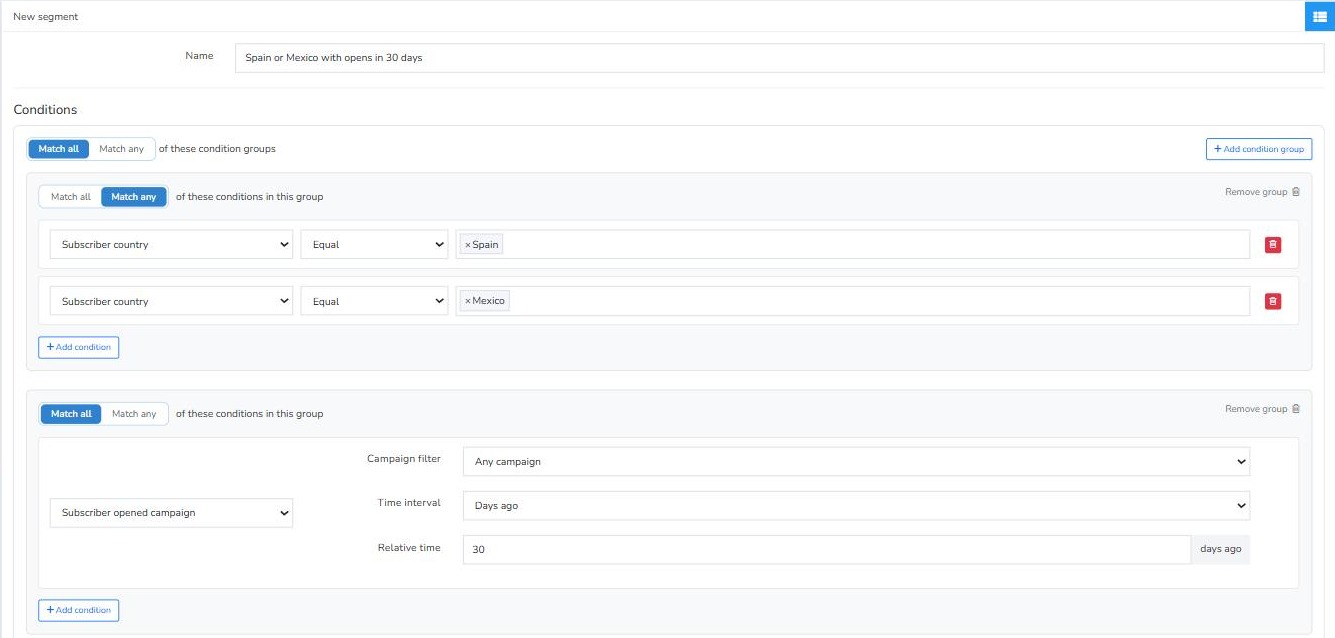The width and height of the screenshot is (1335, 638).
Task: Set condition groups to Match any
Action: (x=122, y=149)
